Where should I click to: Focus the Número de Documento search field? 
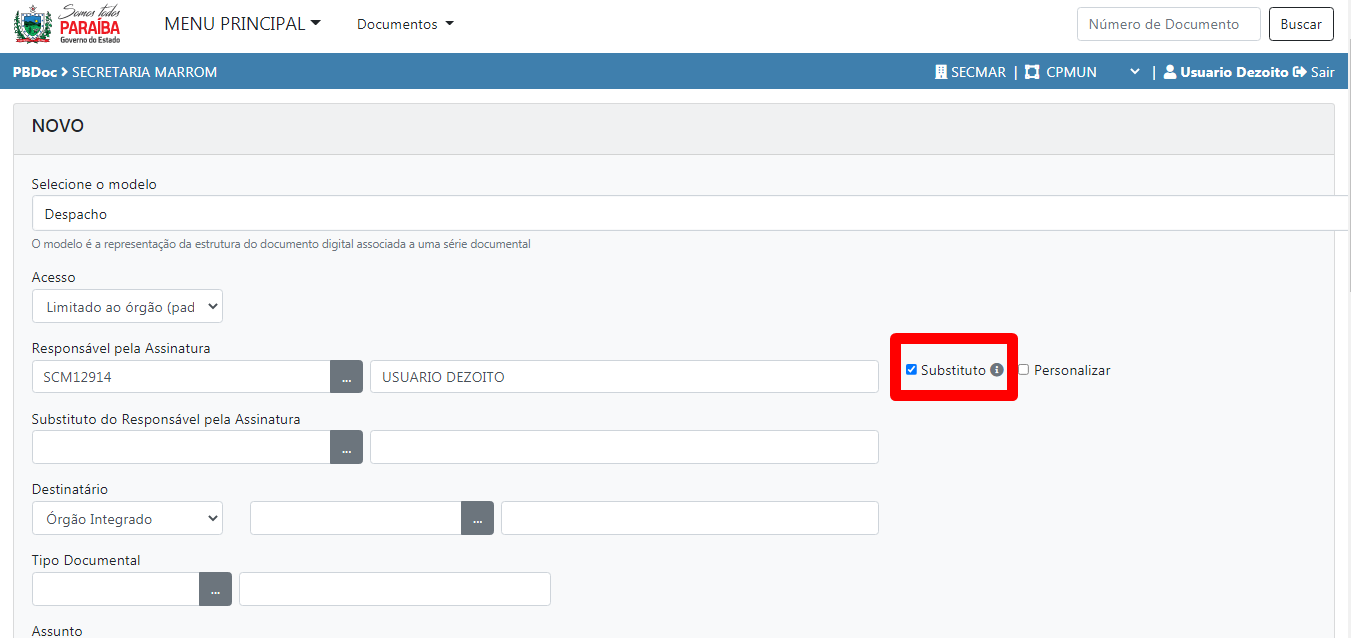[x=1167, y=24]
